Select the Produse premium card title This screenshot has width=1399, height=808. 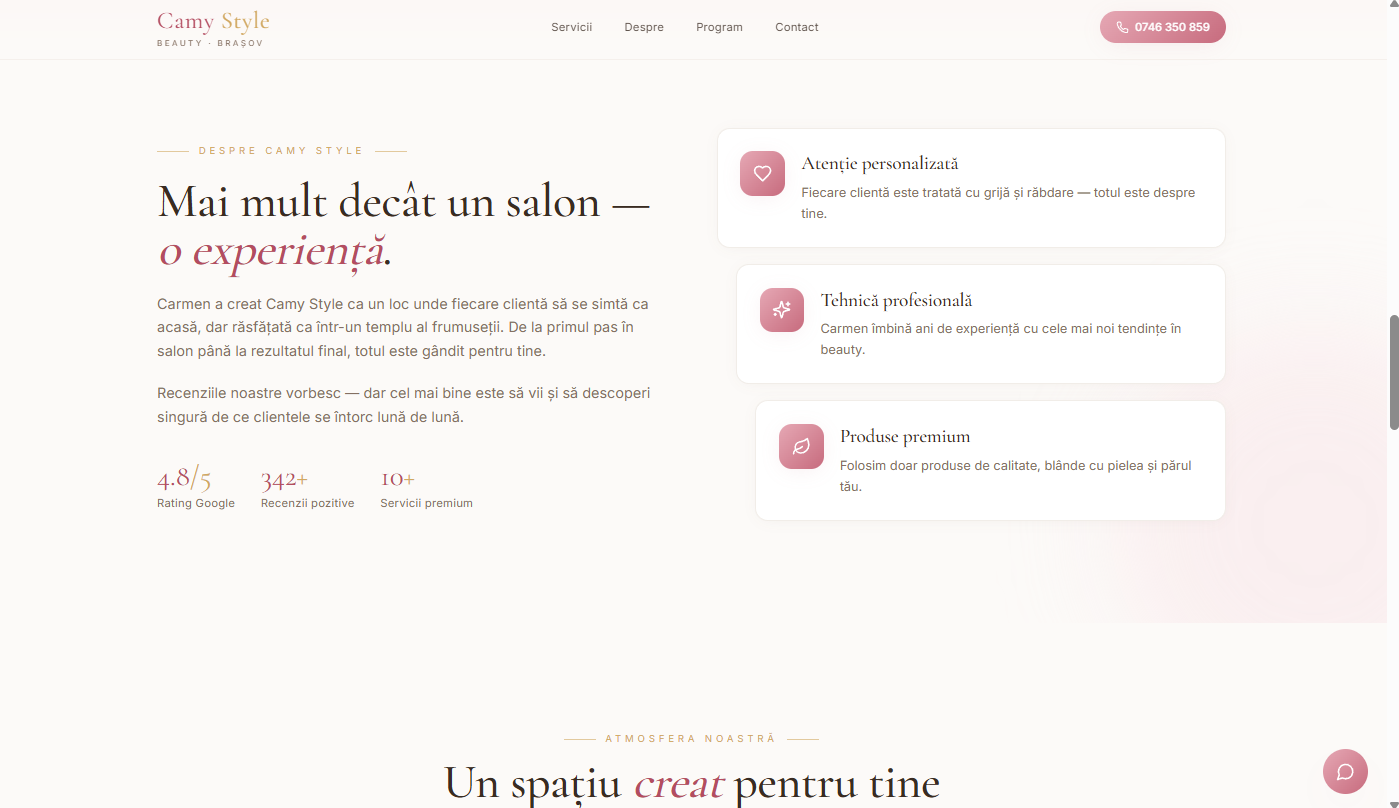(x=905, y=436)
